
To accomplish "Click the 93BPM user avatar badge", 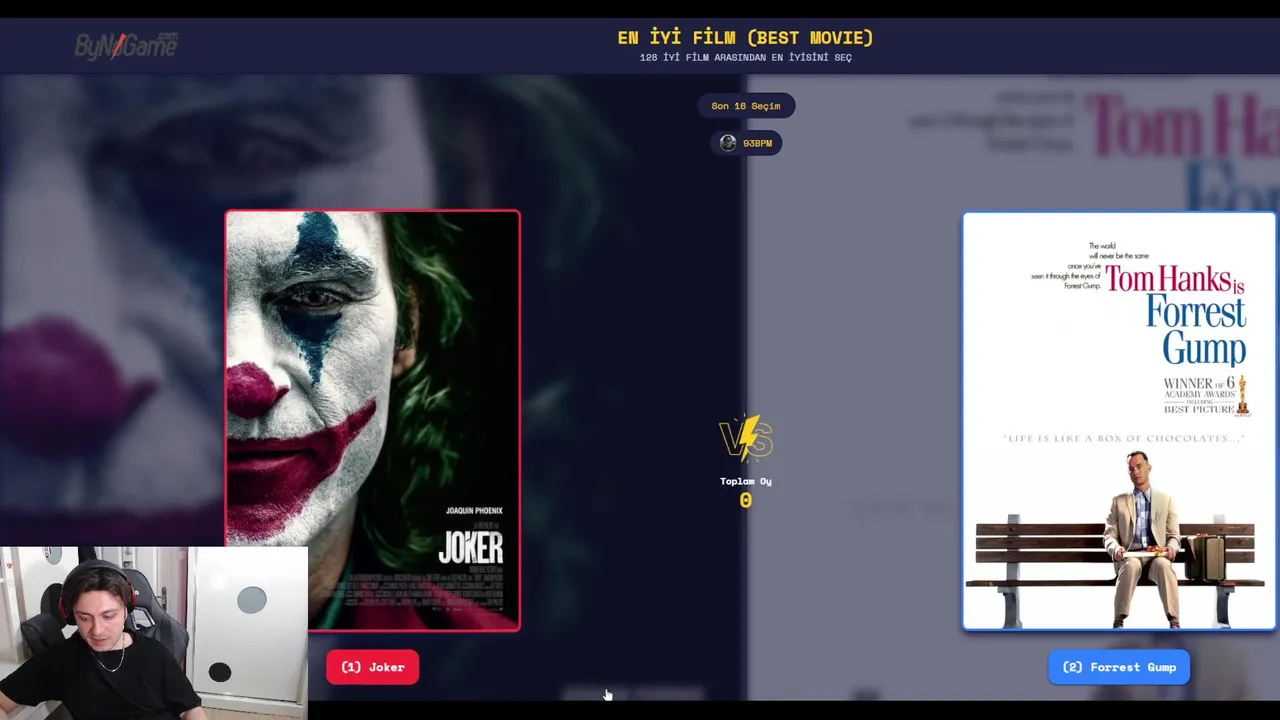I will point(746,143).
